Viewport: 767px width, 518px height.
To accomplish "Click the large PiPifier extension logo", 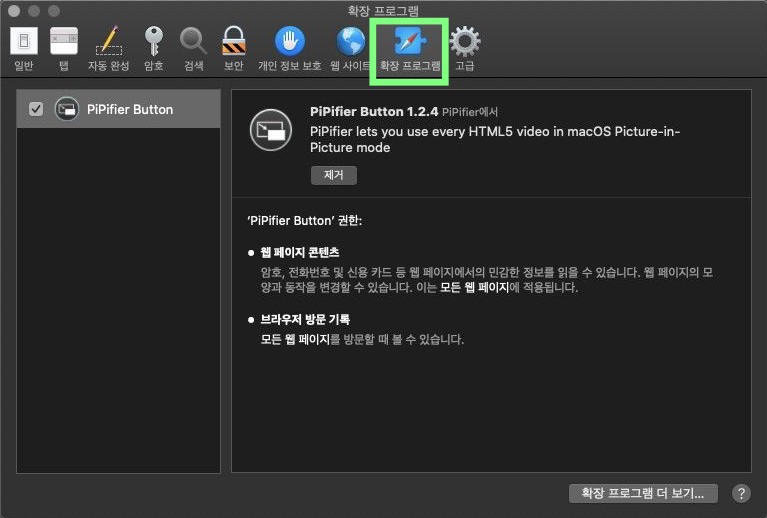I will (x=270, y=130).
